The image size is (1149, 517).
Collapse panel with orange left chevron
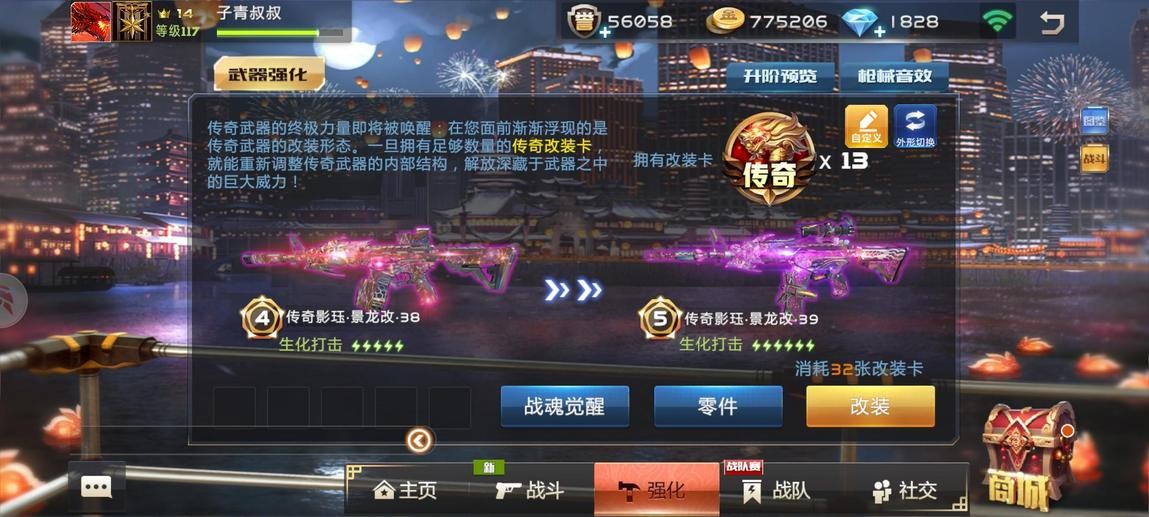pyautogui.click(x=420, y=440)
